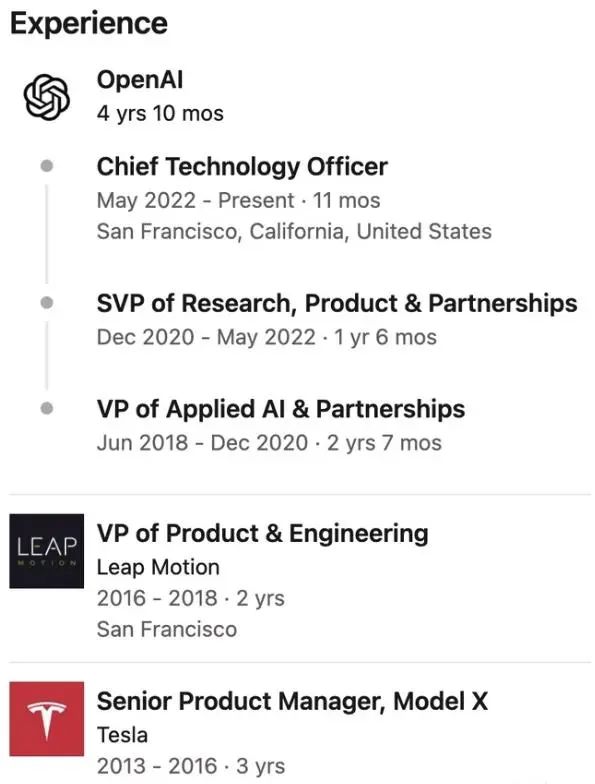The width and height of the screenshot is (595, 784).
Task: Open VP of Product & Engineering position
Action: (x=262, y=534)
